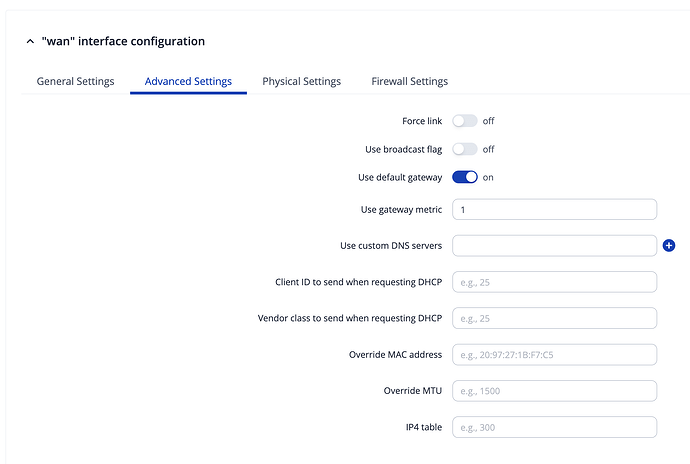Switch to the General Settings tab
Image resolution: width=690 pixels, height=464 pixels.
75,81
